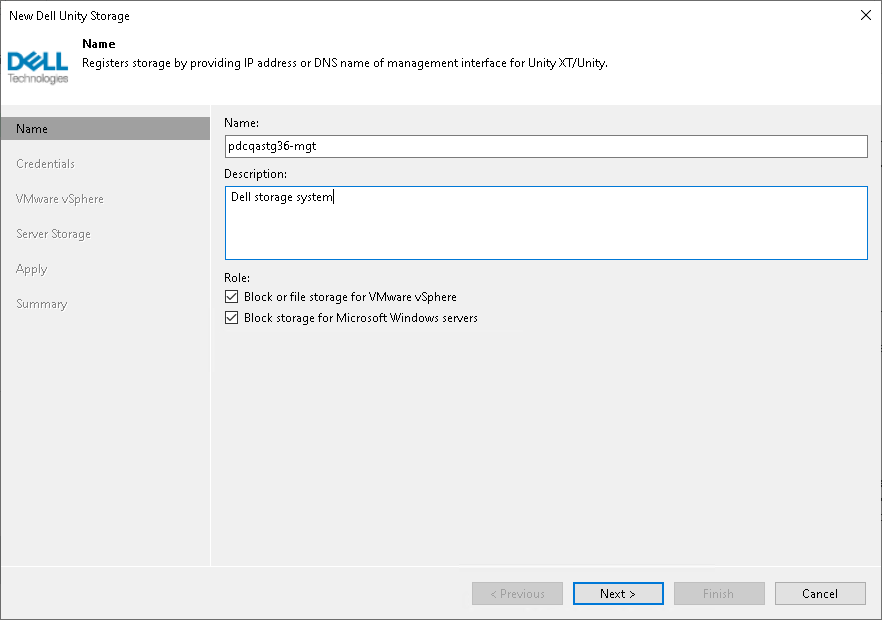Click the Registers storage description text
This screenshot has width=882, height=620.
[x=345, y=63]
